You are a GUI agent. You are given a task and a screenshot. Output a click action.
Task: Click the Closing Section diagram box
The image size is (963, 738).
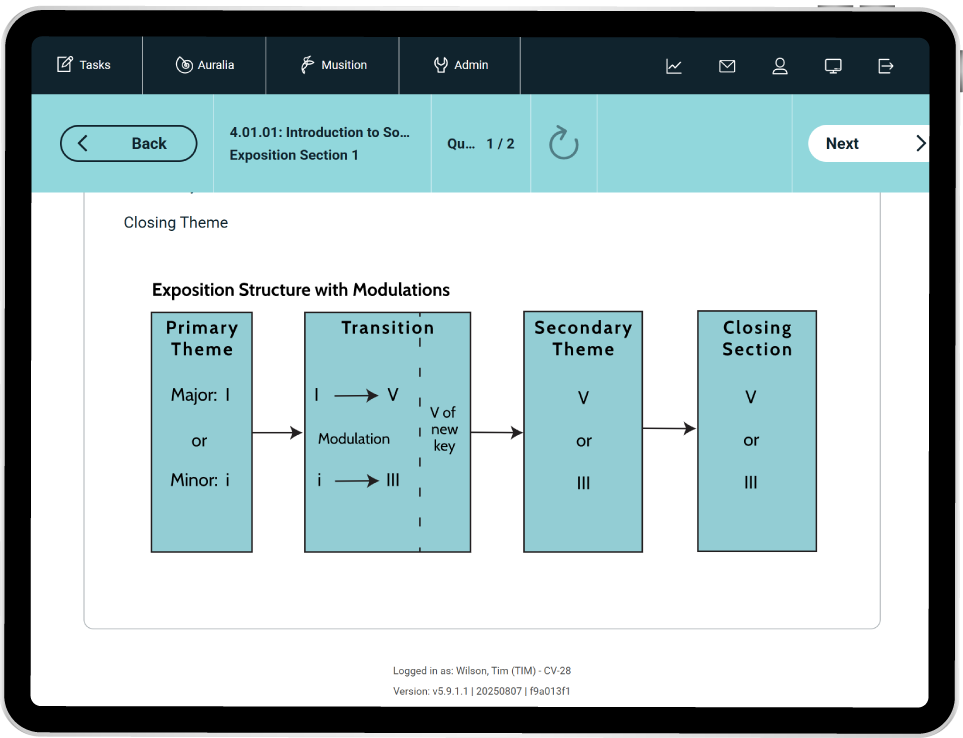tap(757, 431)
